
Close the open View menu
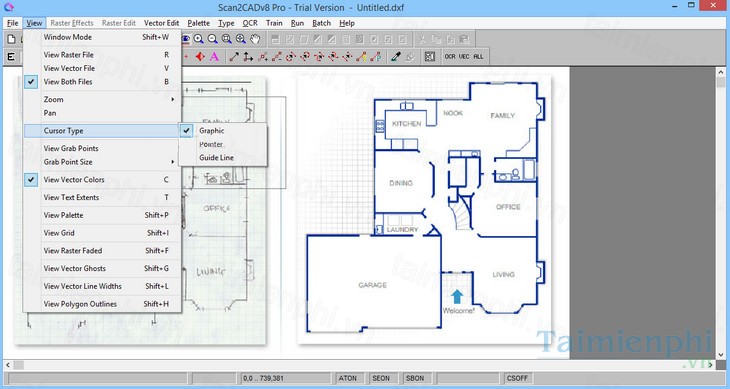coord(34,23)
